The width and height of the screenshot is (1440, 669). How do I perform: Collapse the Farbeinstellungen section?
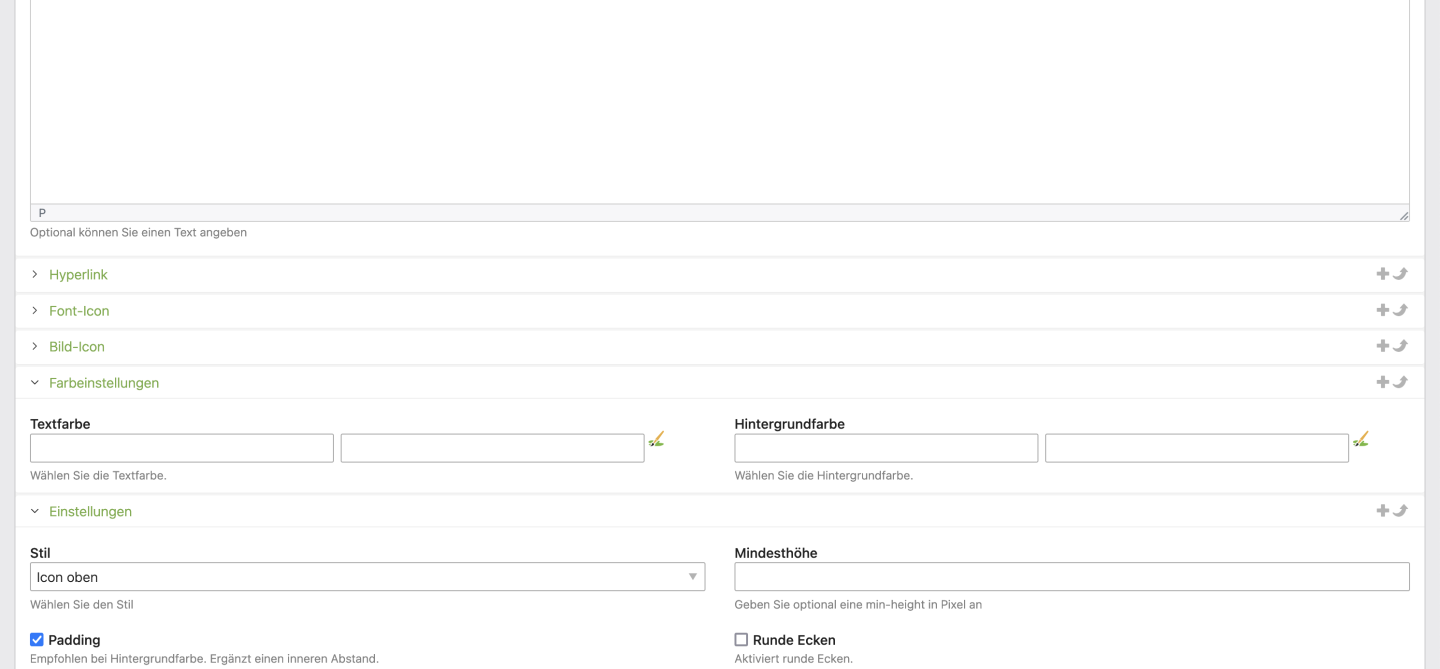click(x=103, y=383)
